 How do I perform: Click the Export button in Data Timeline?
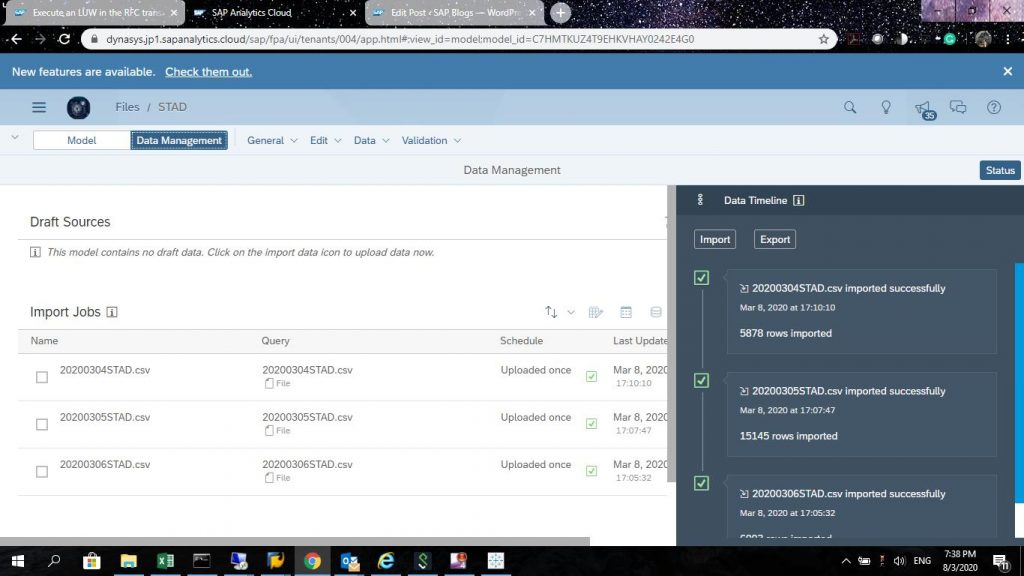coord(775,240)
